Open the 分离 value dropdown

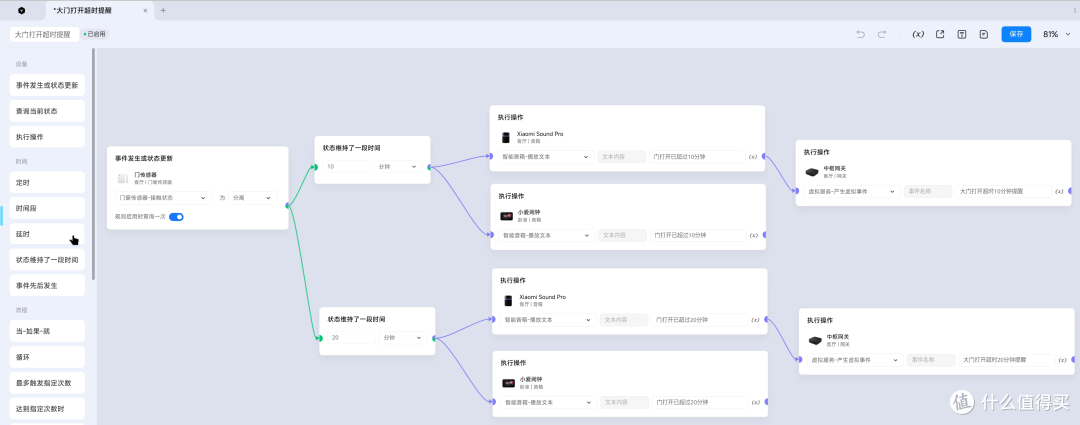point(253,198)
